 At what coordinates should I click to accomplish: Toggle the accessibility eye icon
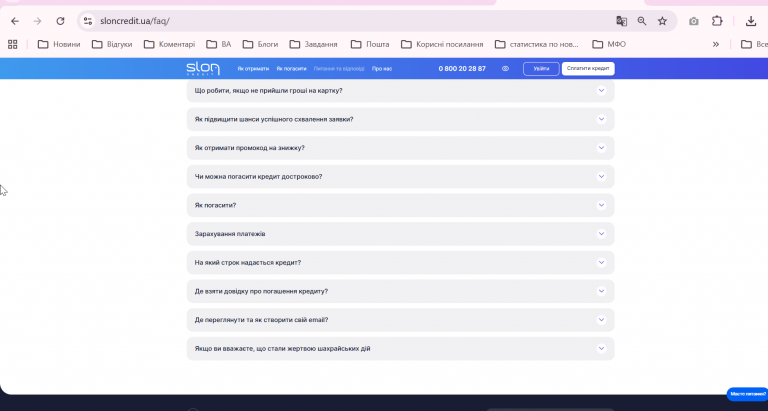(505, 69)
